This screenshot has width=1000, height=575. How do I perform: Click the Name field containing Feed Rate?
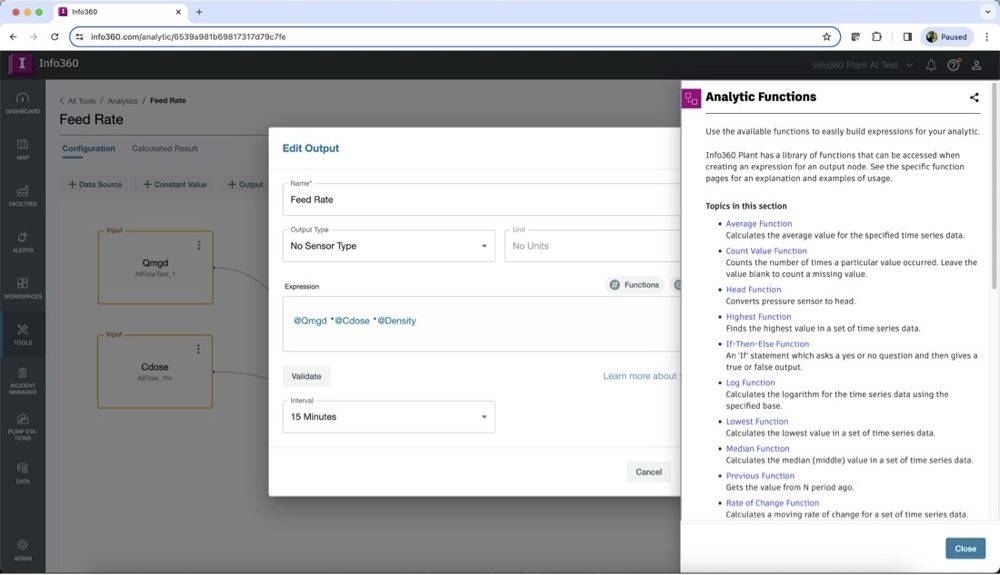pyautogui.click(x=482, y=200)
